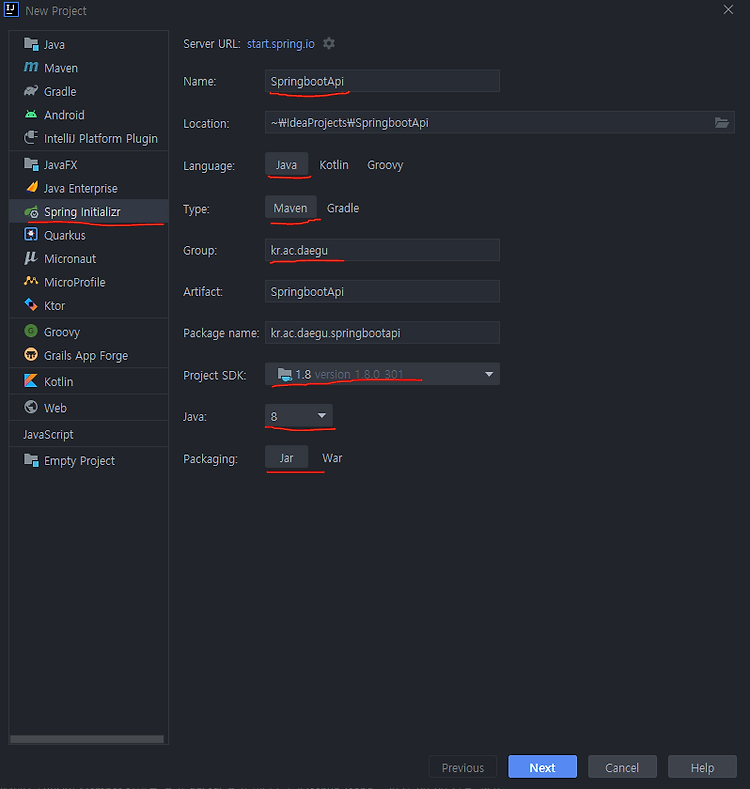750x789 pixels.
Task: Select the Maven generator entry
Action: 89,68
